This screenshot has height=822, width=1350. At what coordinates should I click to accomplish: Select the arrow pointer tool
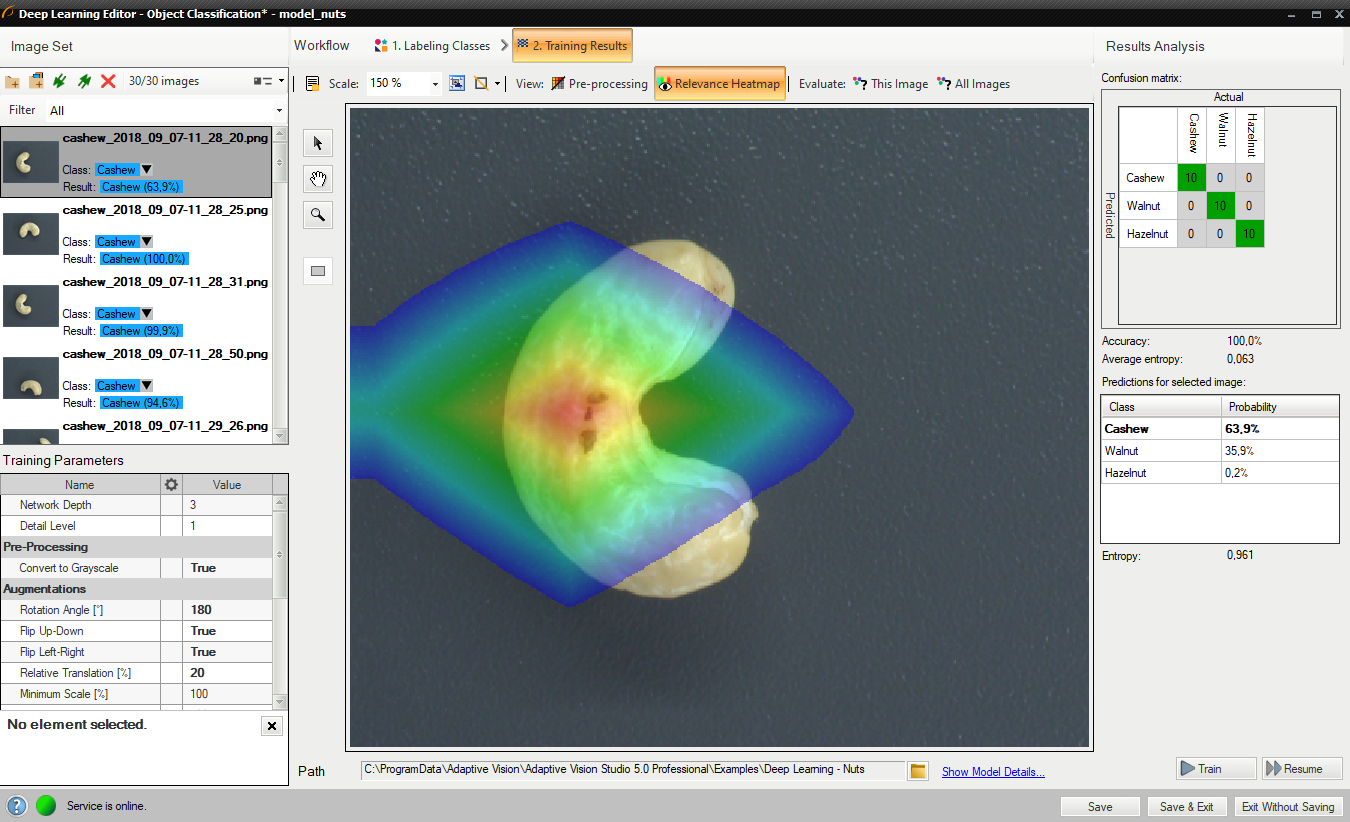[x=318, y=144]
